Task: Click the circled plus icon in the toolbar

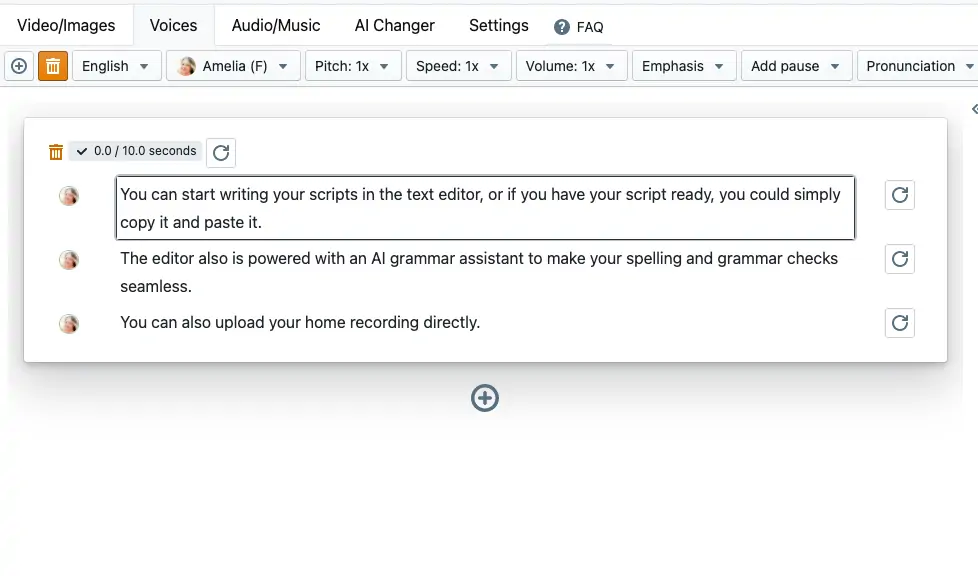Action: 19,66
